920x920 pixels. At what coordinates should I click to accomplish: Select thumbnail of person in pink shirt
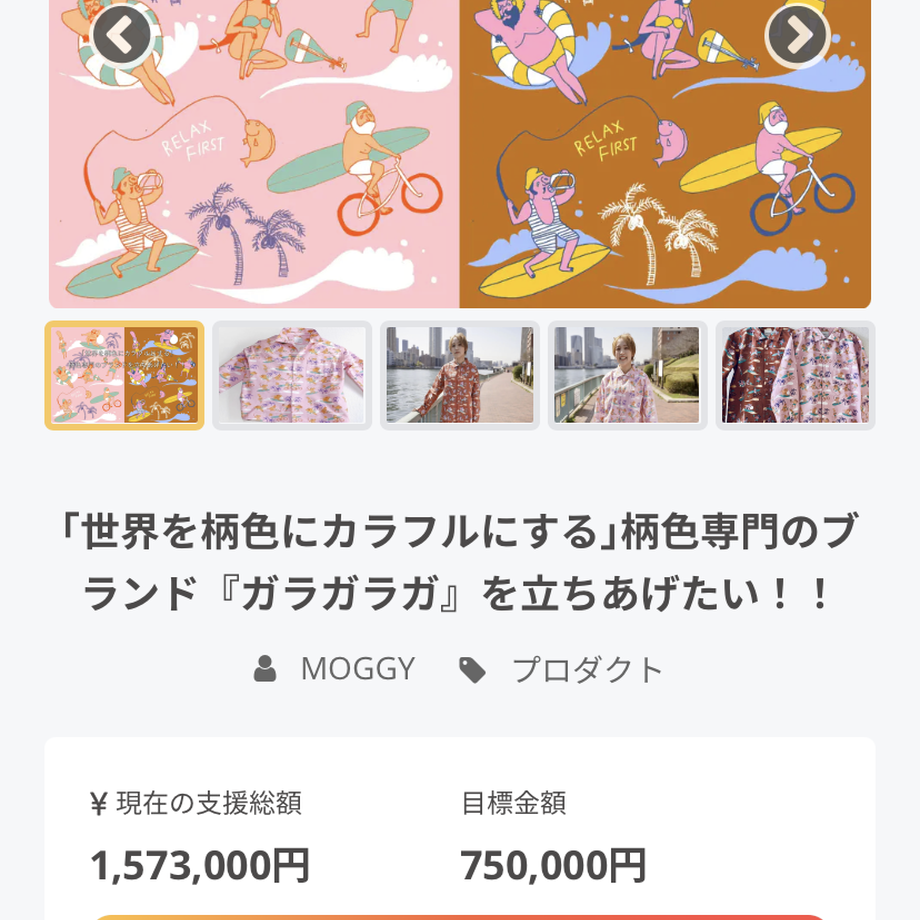click(628, 376)
